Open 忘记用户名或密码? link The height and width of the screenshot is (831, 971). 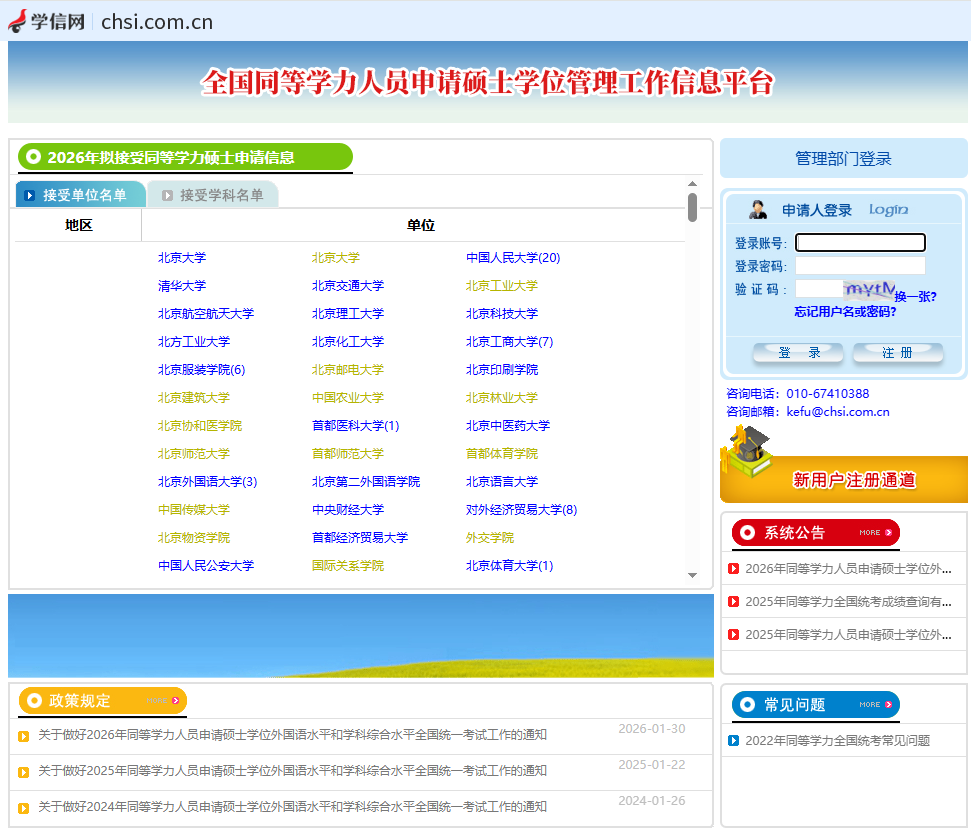coord(845,311)
